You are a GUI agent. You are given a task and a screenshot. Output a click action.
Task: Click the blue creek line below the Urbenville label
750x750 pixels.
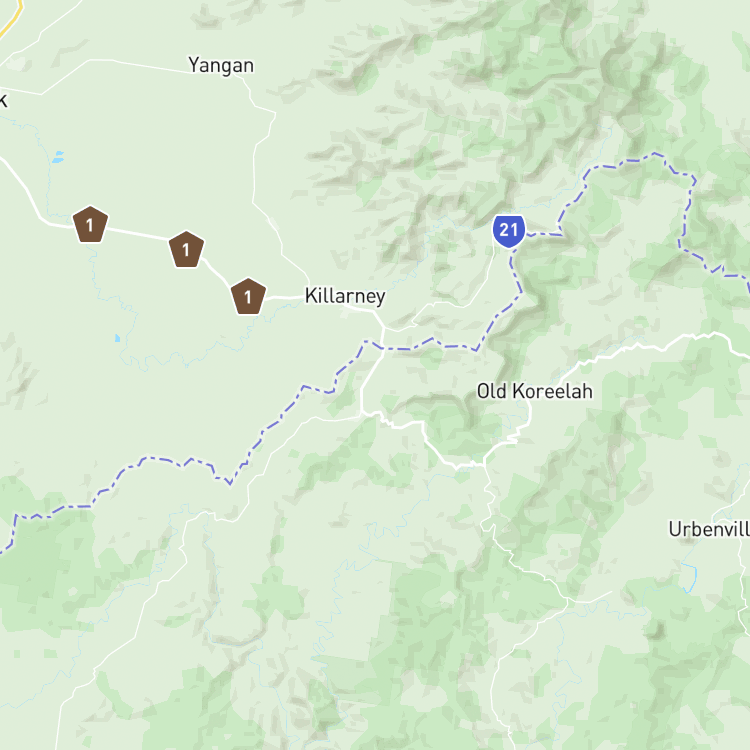click(690, 577)
